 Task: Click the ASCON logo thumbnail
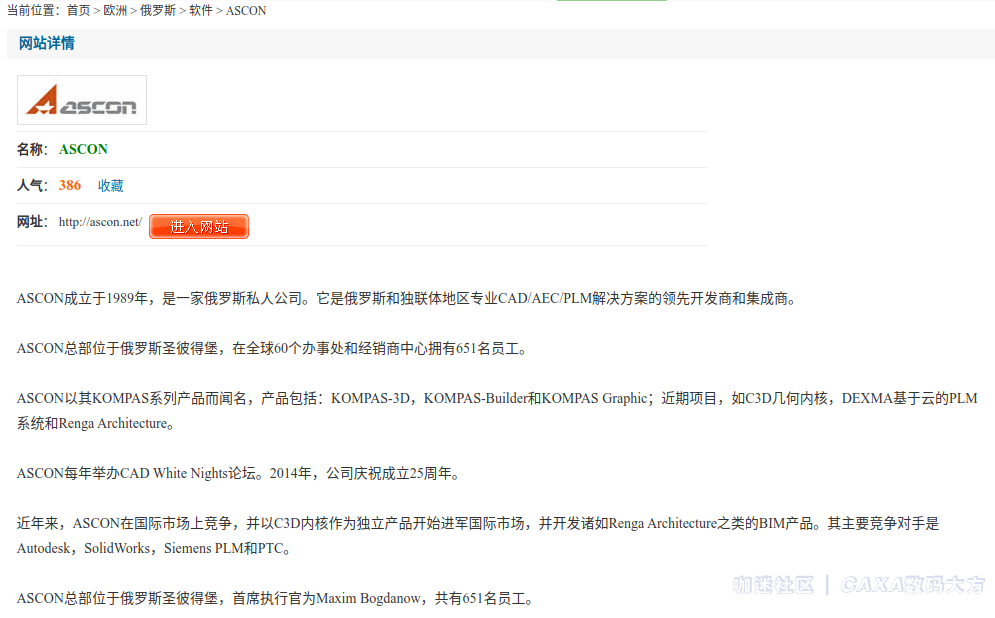click(x=82, y=100)
